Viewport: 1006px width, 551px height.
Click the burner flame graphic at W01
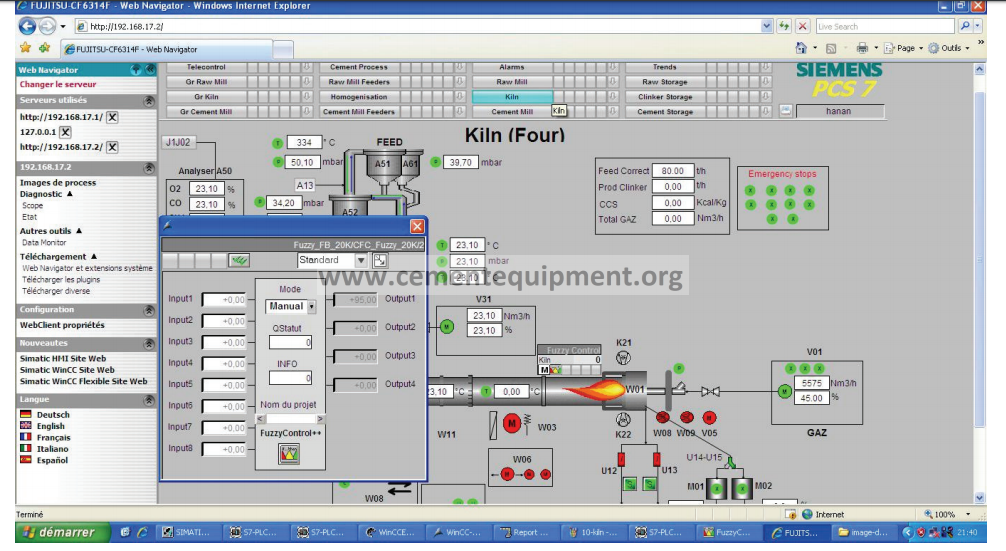point(593,390)
